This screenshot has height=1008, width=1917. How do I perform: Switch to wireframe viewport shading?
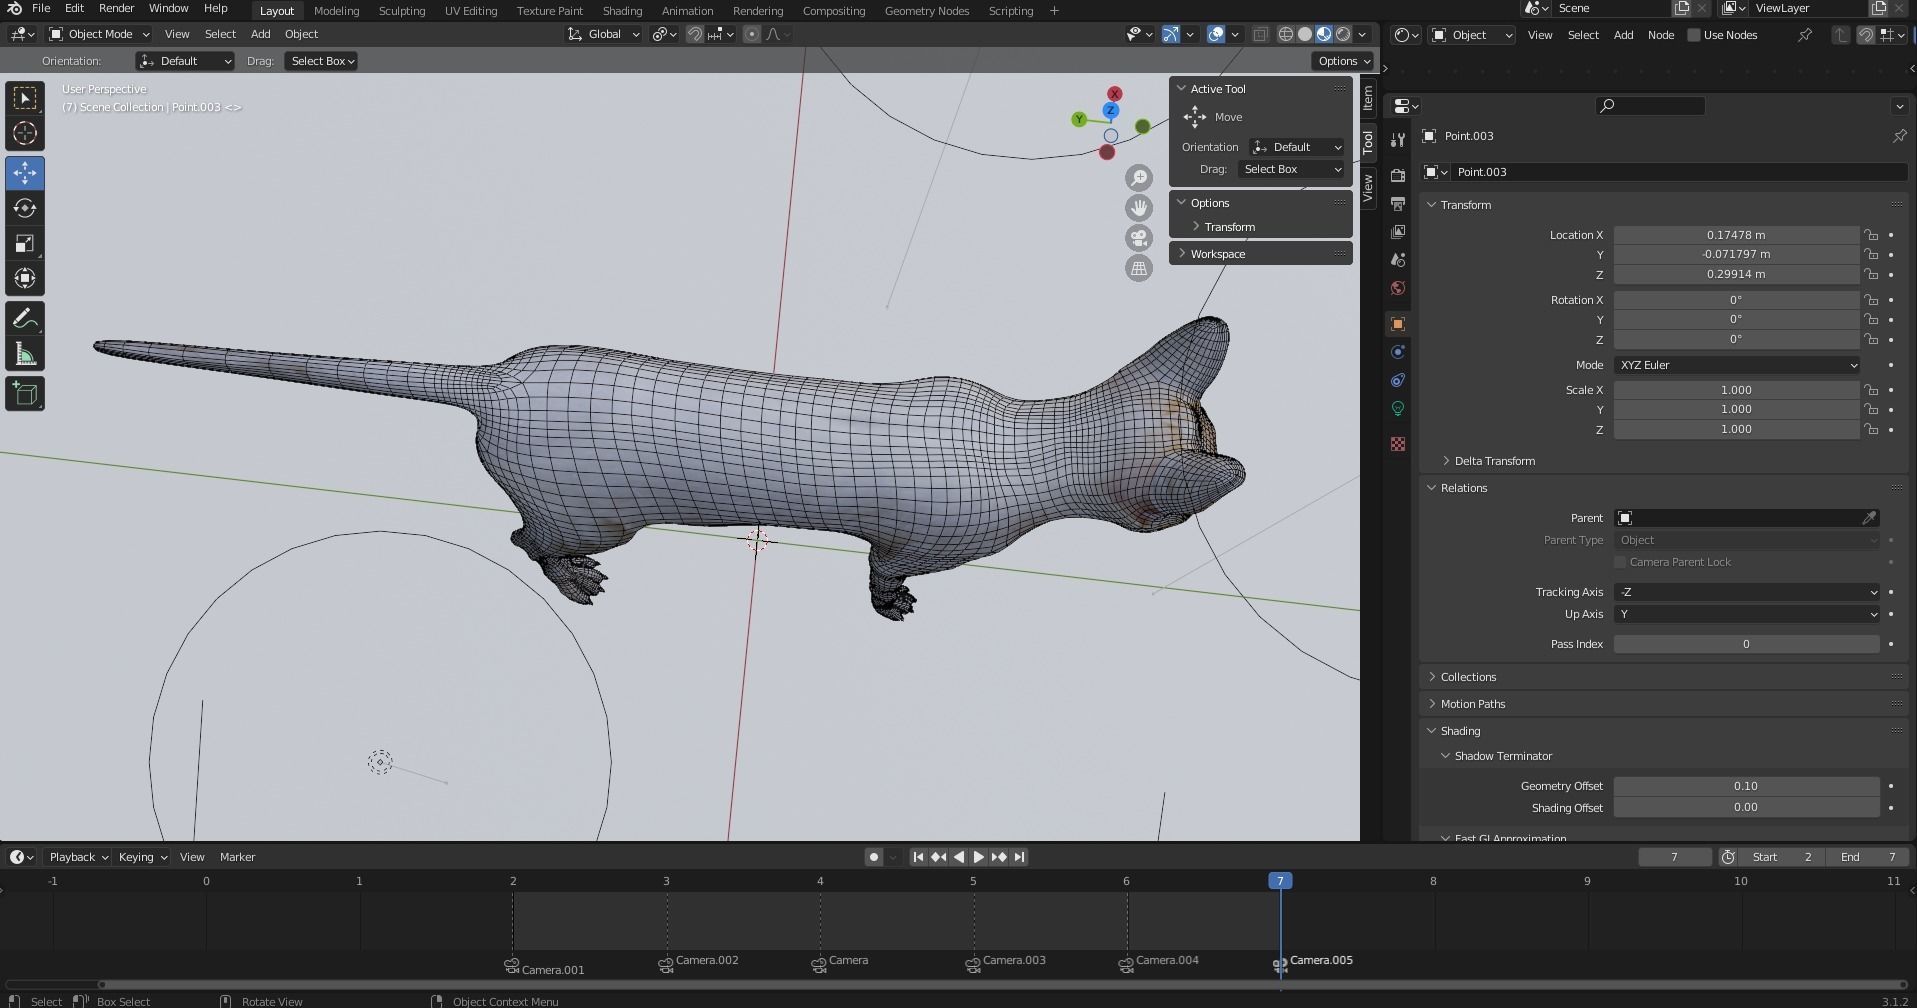[1286, 34]
